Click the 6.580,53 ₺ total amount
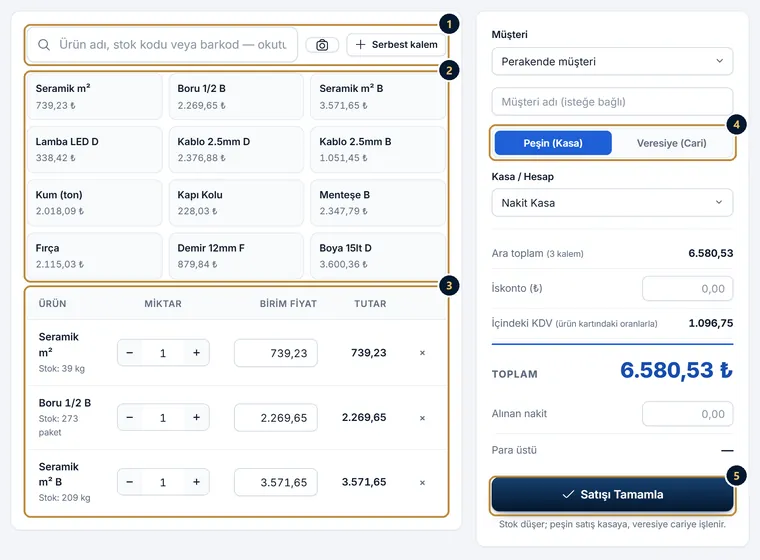This screenshot has width=760, height=560. [676, 370]
